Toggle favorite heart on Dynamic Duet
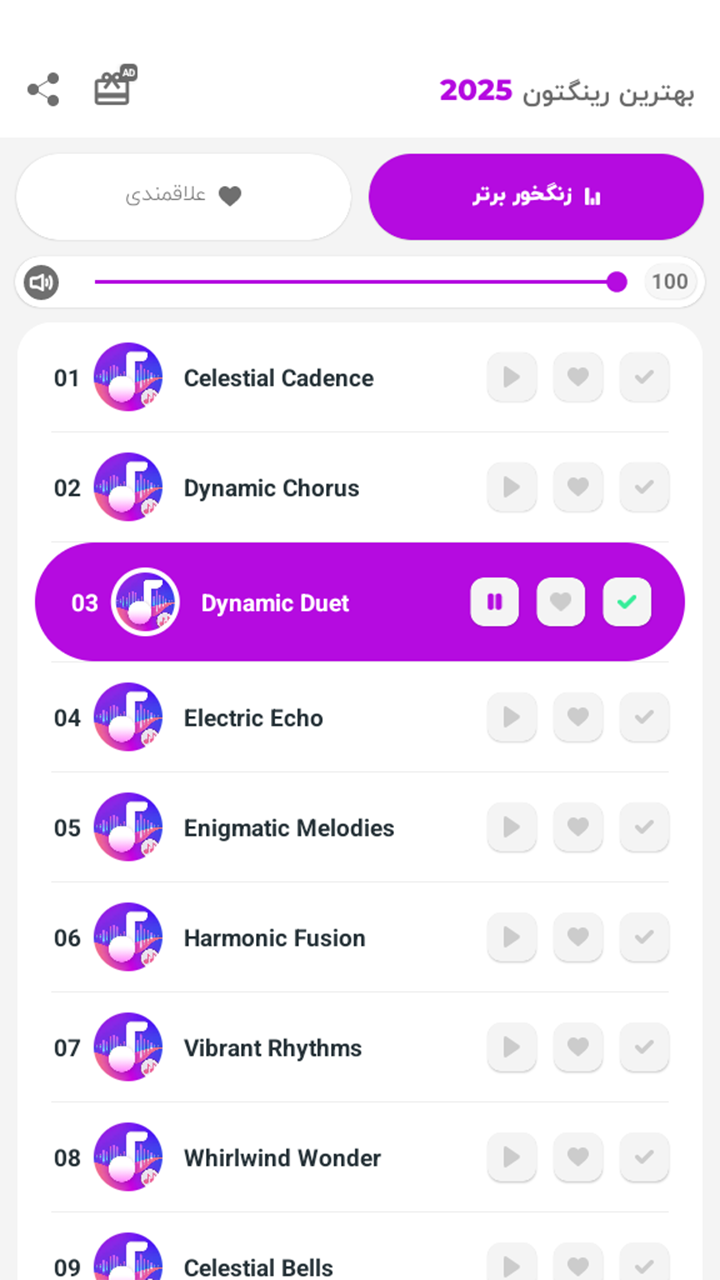 pos(561,602)
